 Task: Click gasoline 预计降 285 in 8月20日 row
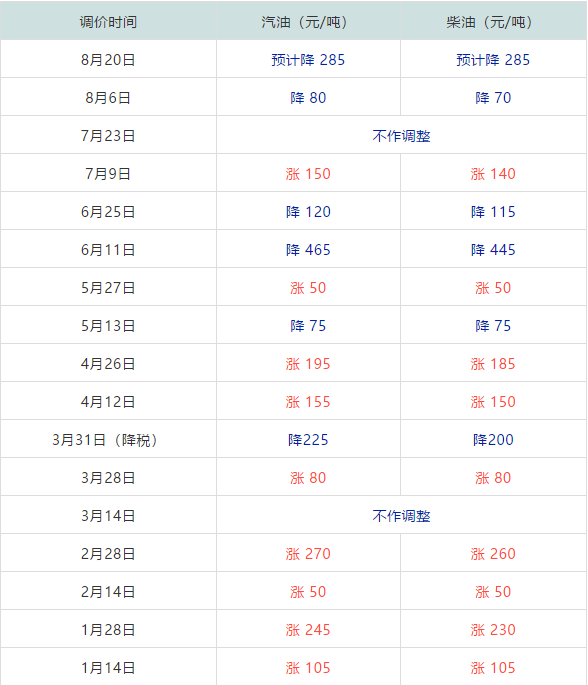[308, 60]
